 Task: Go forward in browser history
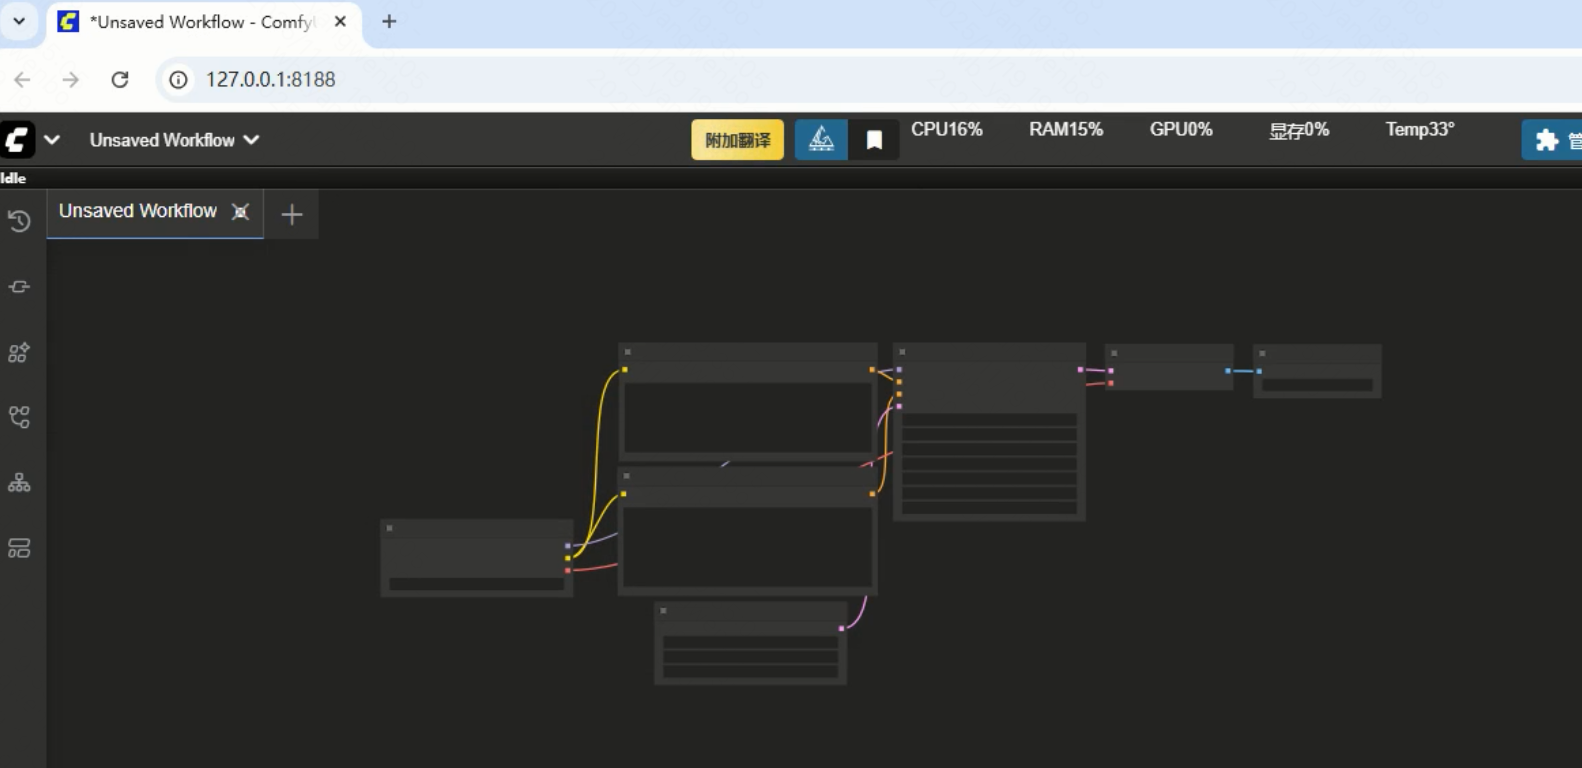click(70, 79)
